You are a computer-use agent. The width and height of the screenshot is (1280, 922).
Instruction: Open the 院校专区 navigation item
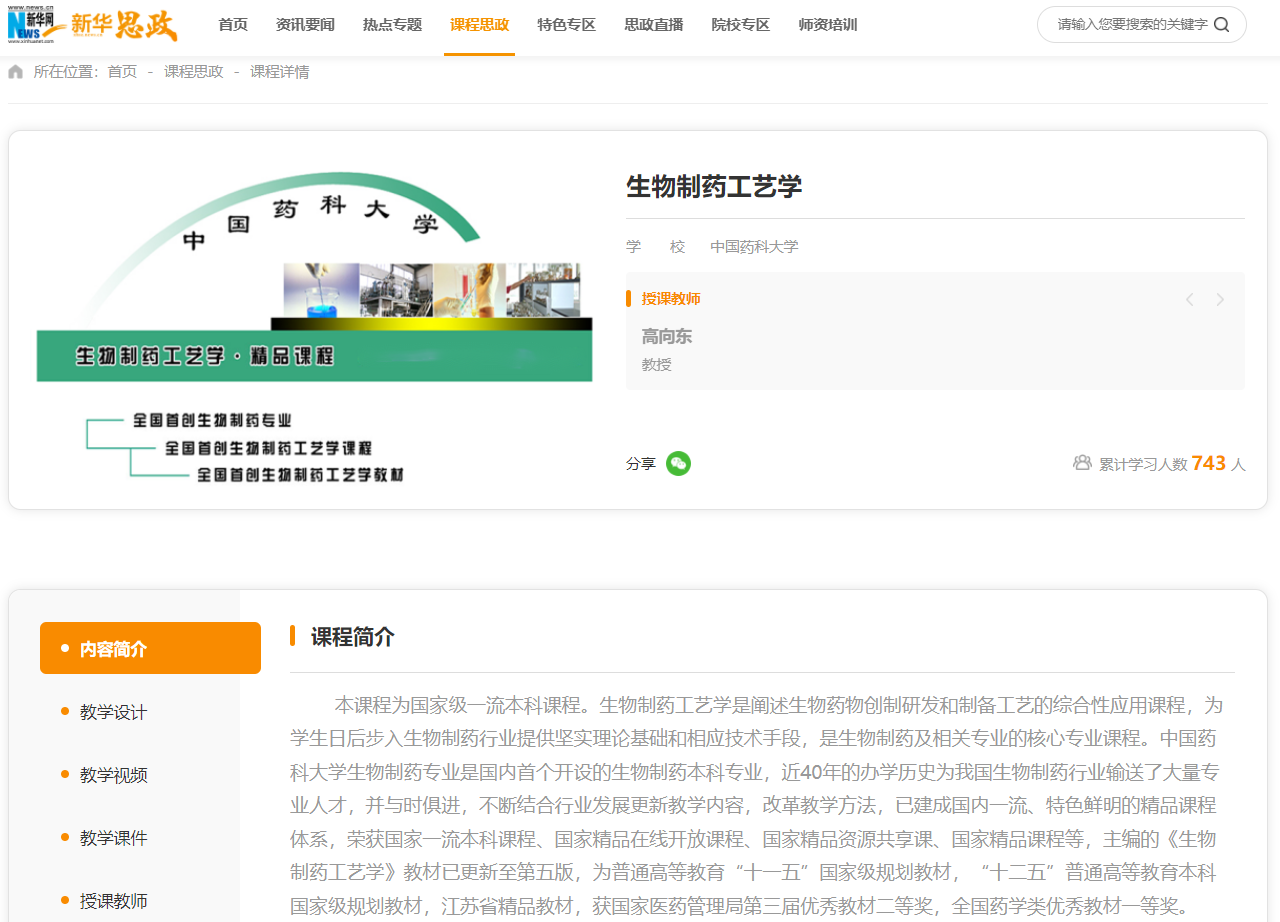(x=741, y=25)
